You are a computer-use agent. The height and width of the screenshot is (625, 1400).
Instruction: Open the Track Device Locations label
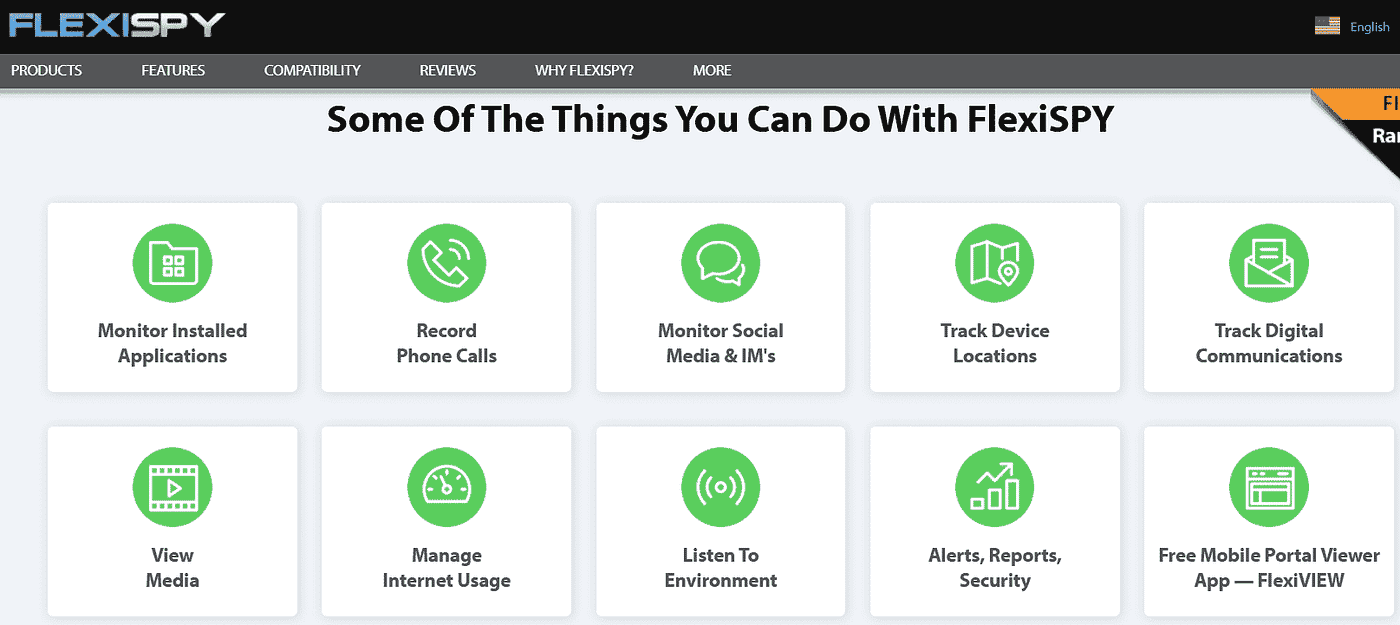tap(995, 343)
